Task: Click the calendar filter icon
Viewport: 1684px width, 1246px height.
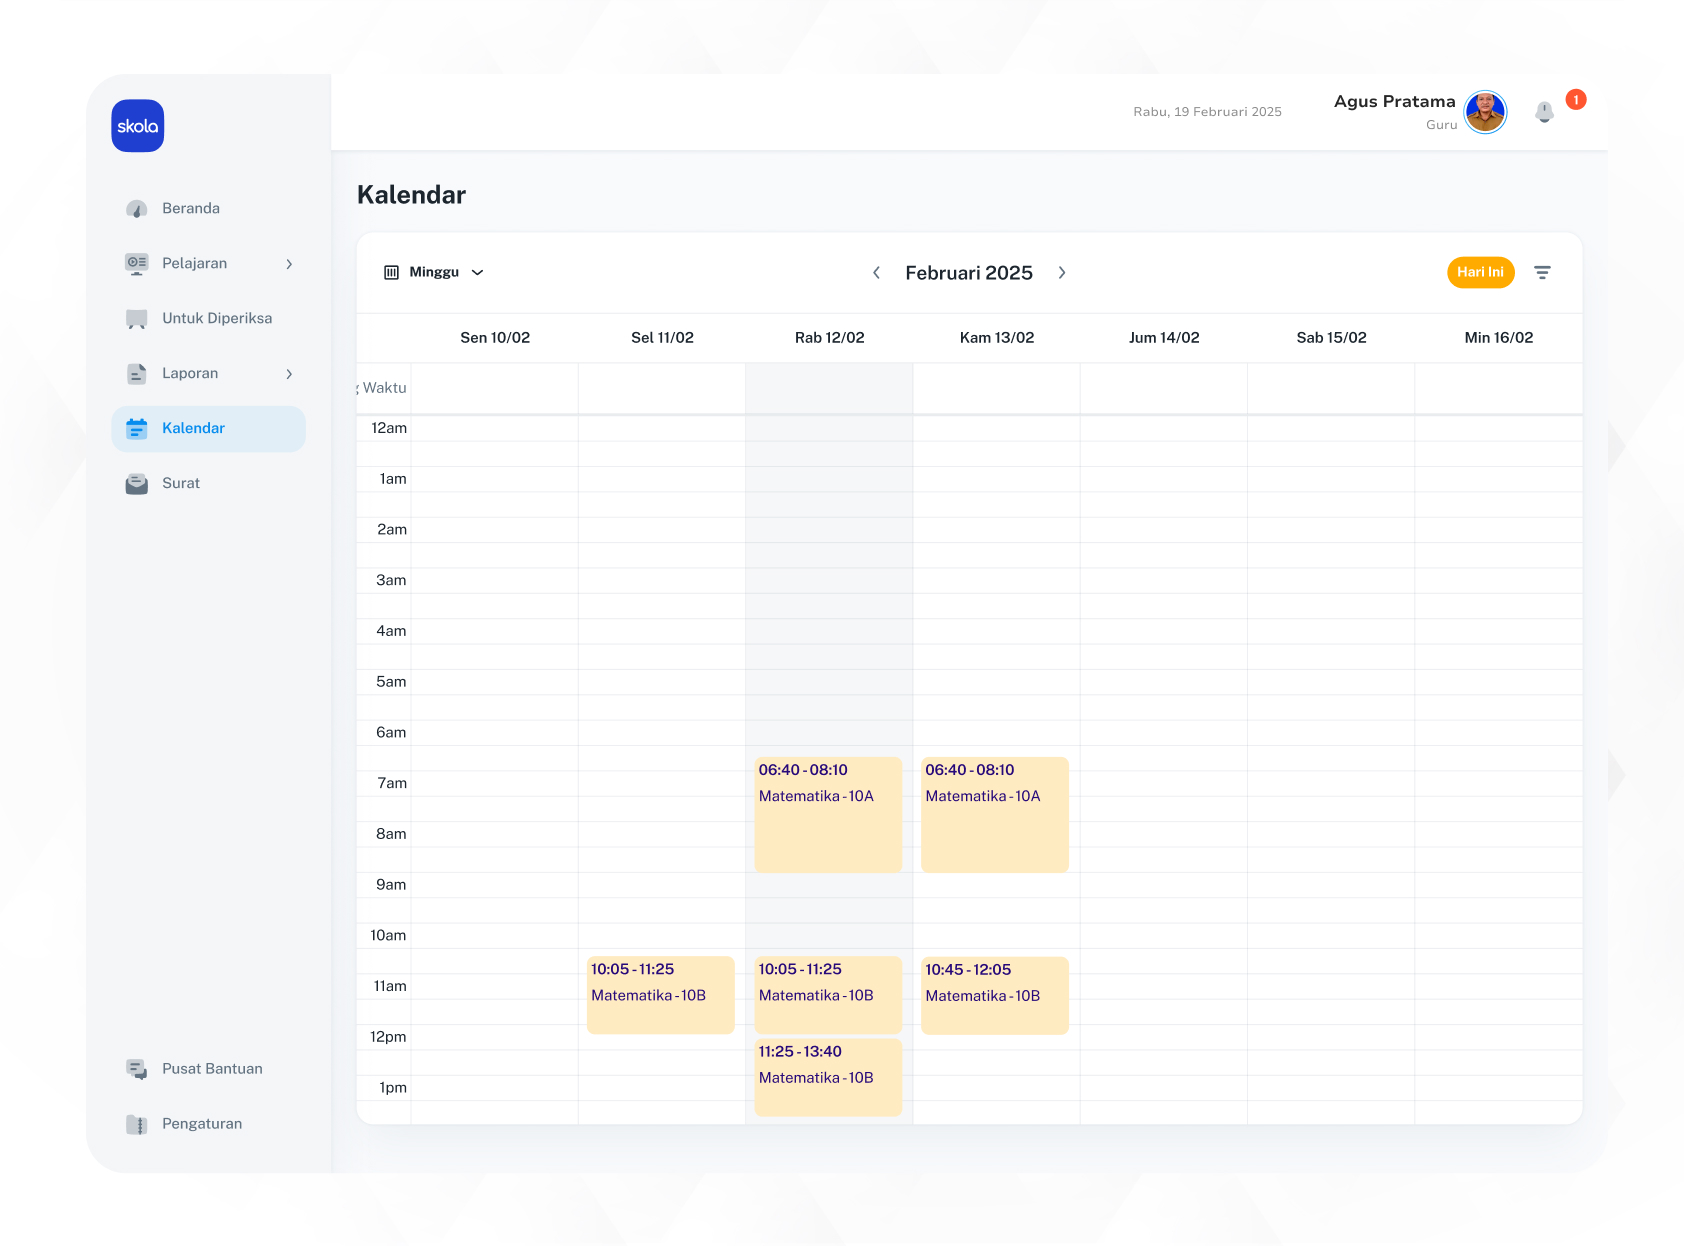Action: click(1542, 272)
